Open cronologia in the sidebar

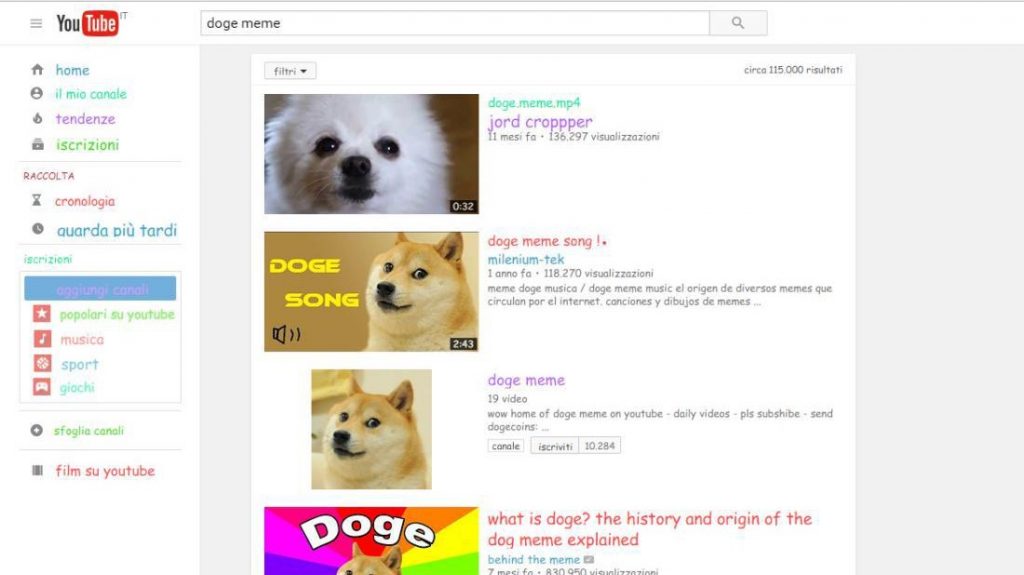(85, 201)
